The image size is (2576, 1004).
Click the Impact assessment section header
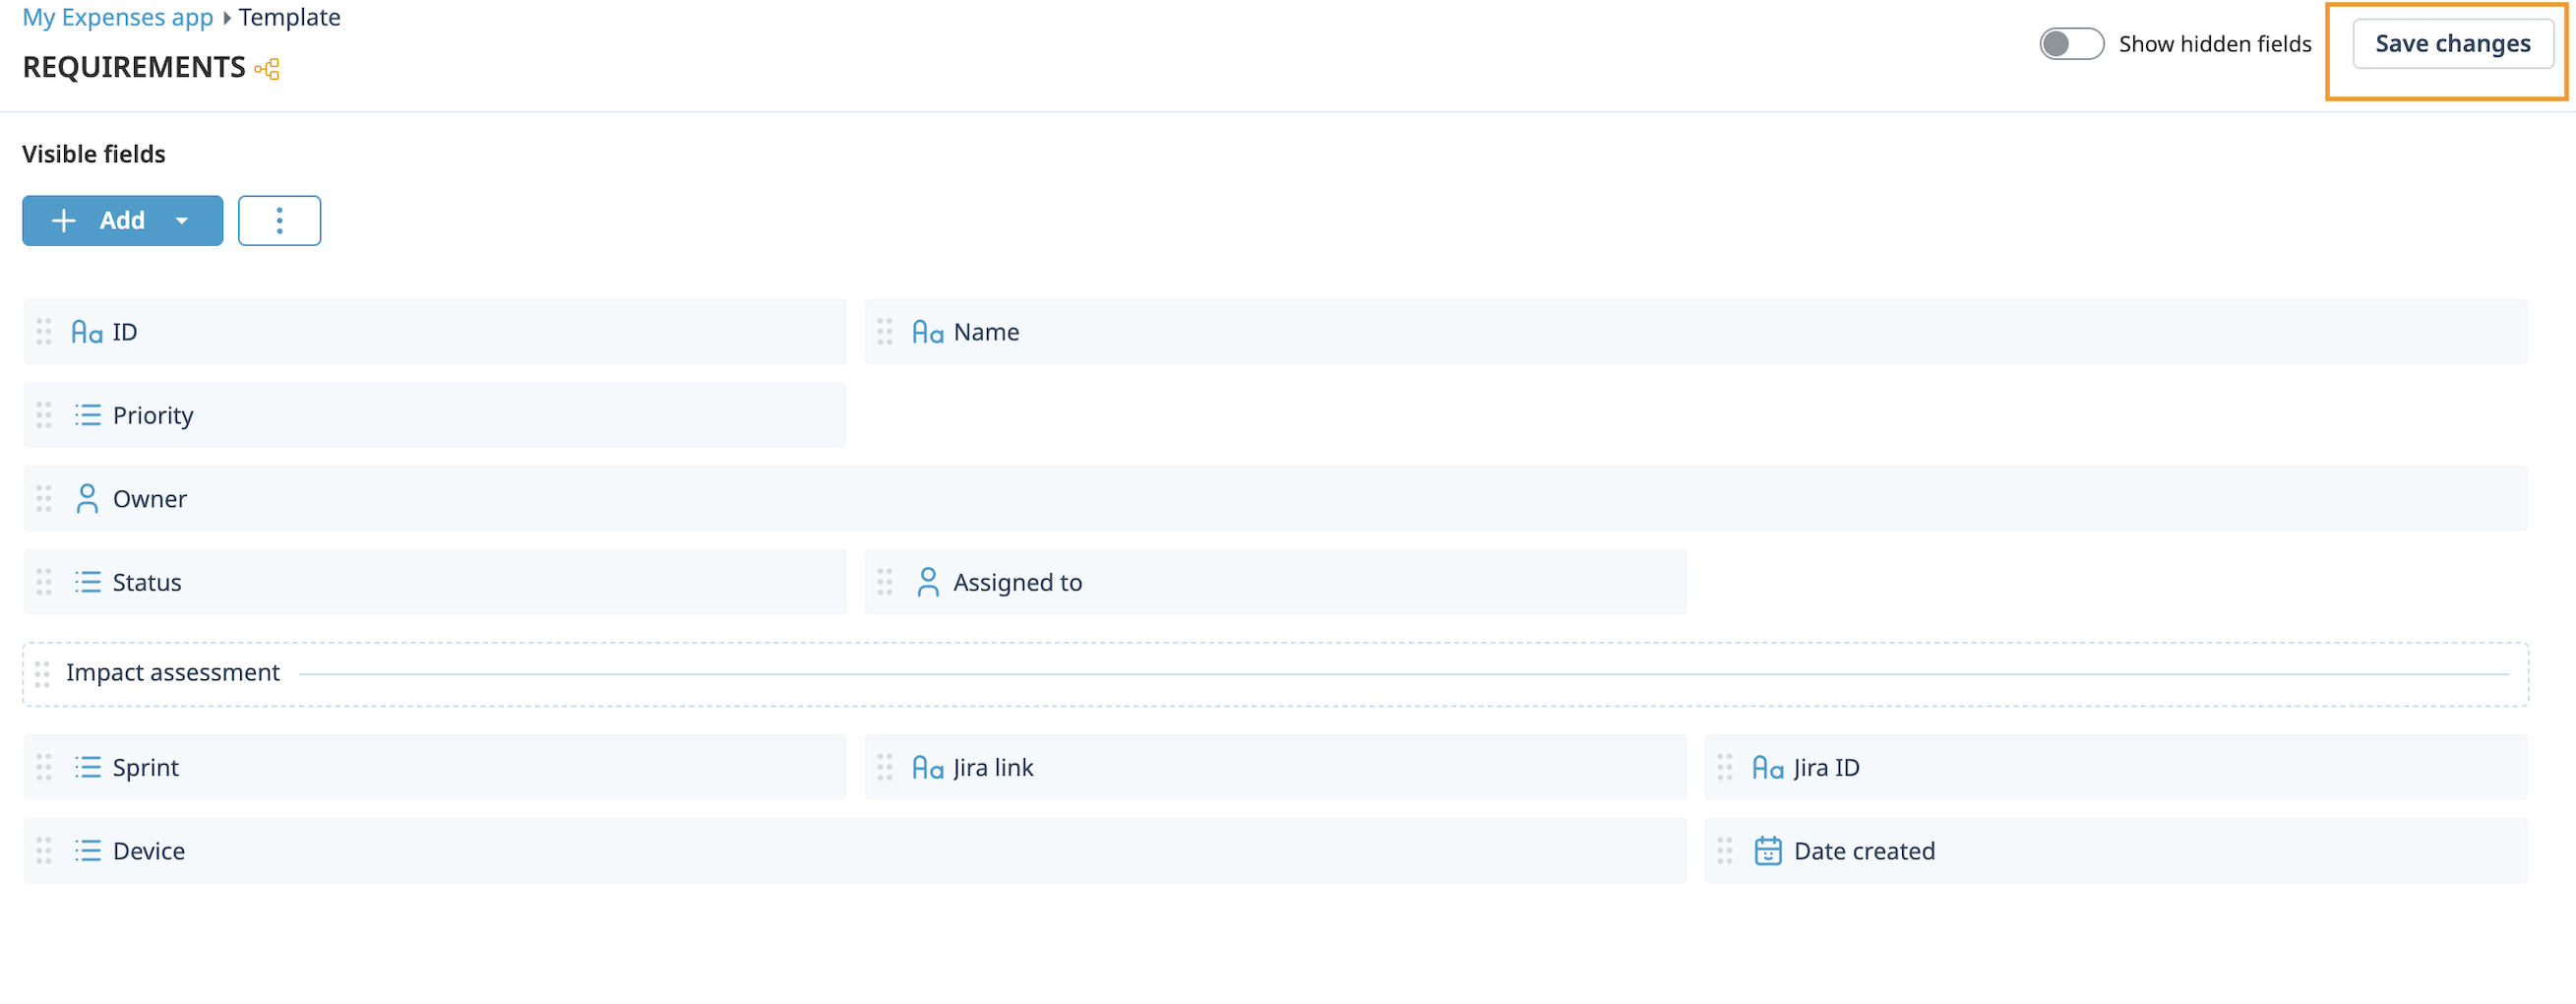[x=173, y=673]
